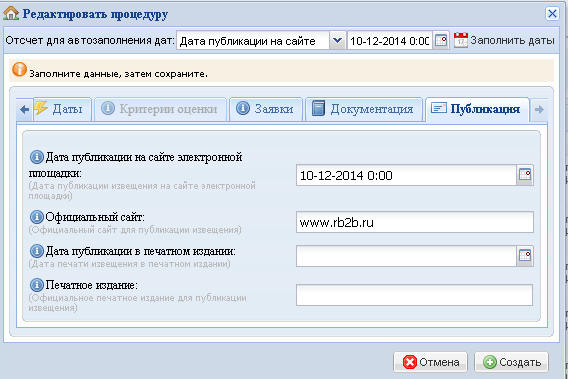This screenshot has height=379, width=568.
Task: Focus the Печатное издание text field
Action: (414, 295)
